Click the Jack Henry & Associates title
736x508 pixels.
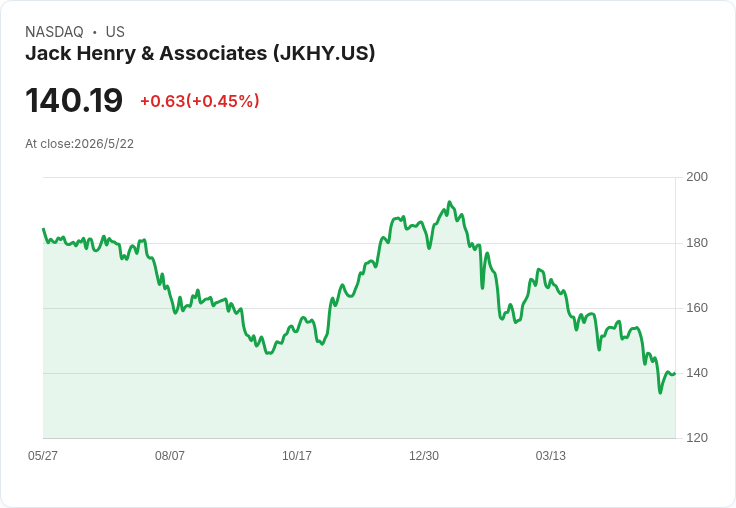pos(200,53)
